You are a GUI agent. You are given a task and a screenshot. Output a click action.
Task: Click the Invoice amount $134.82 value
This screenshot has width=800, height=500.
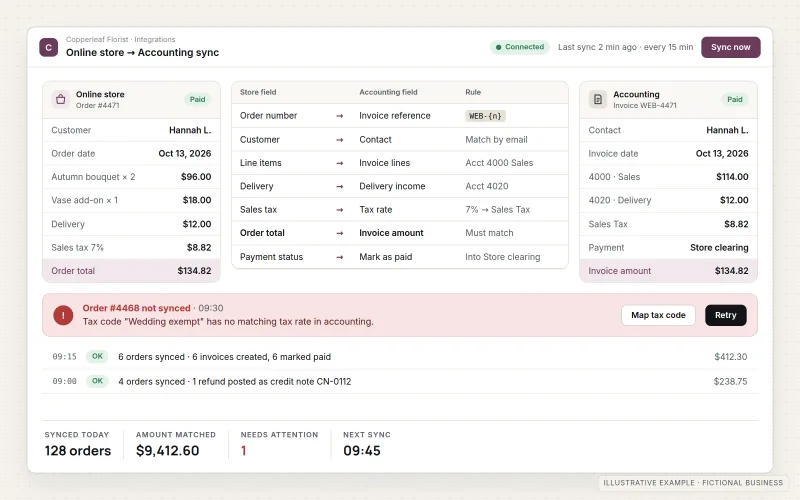[x=732, y=271]
